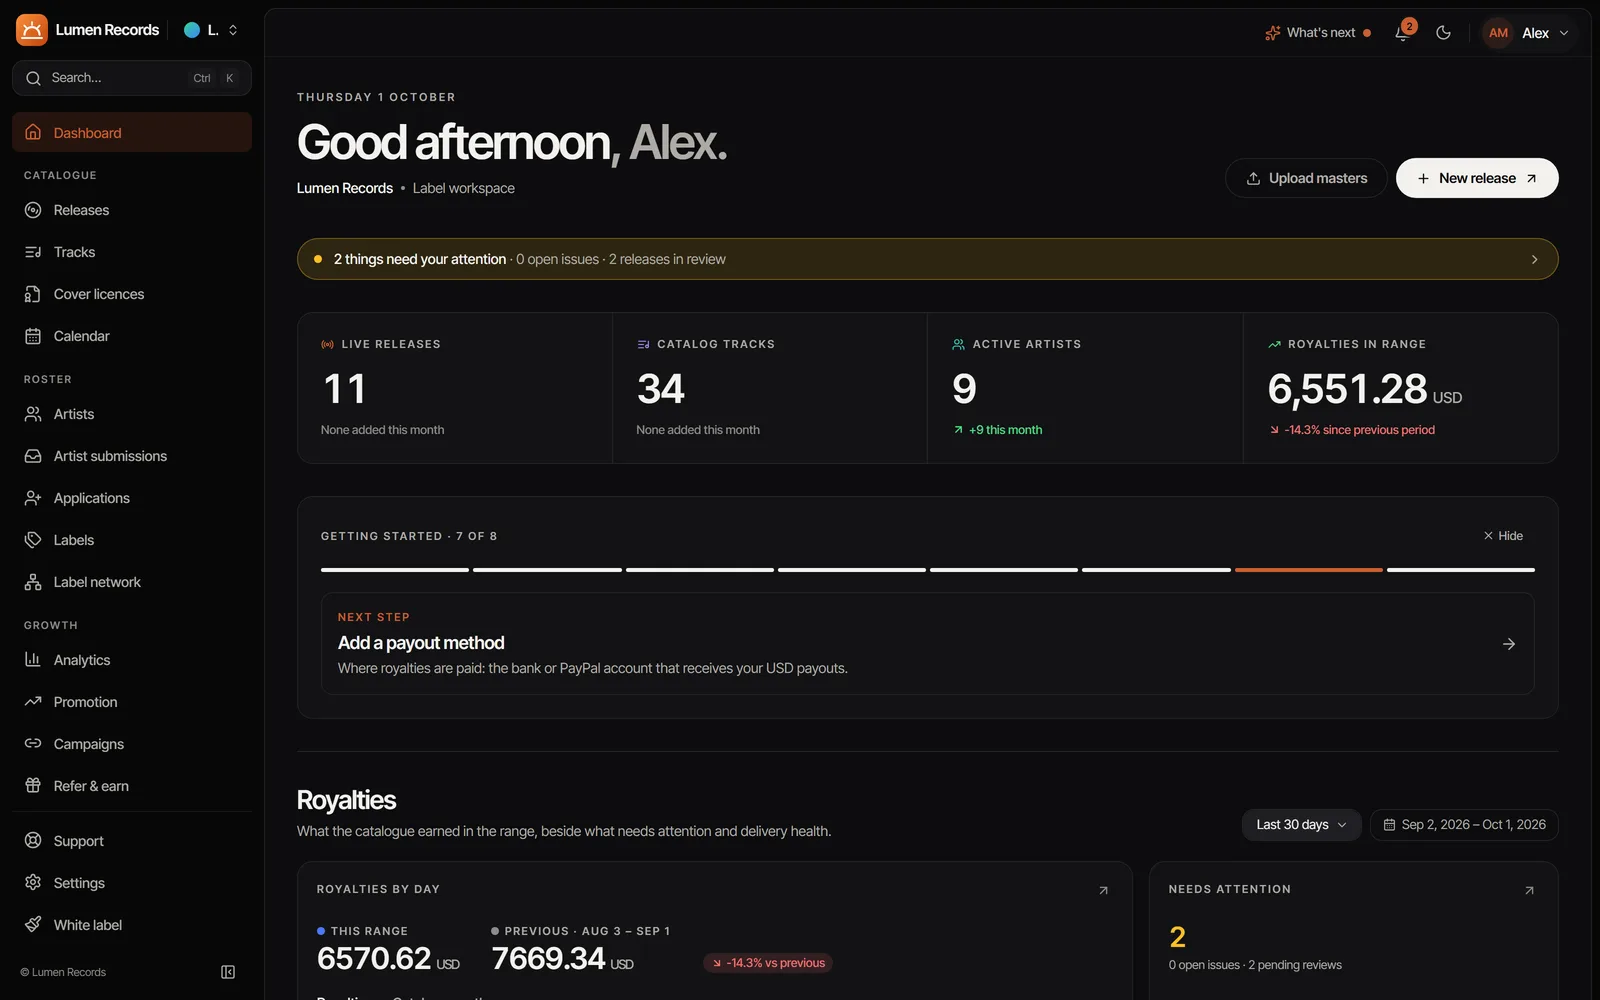The image size is (1600, 1000).
Task: Click the What's next link
Action: (x=1318, y=33)
